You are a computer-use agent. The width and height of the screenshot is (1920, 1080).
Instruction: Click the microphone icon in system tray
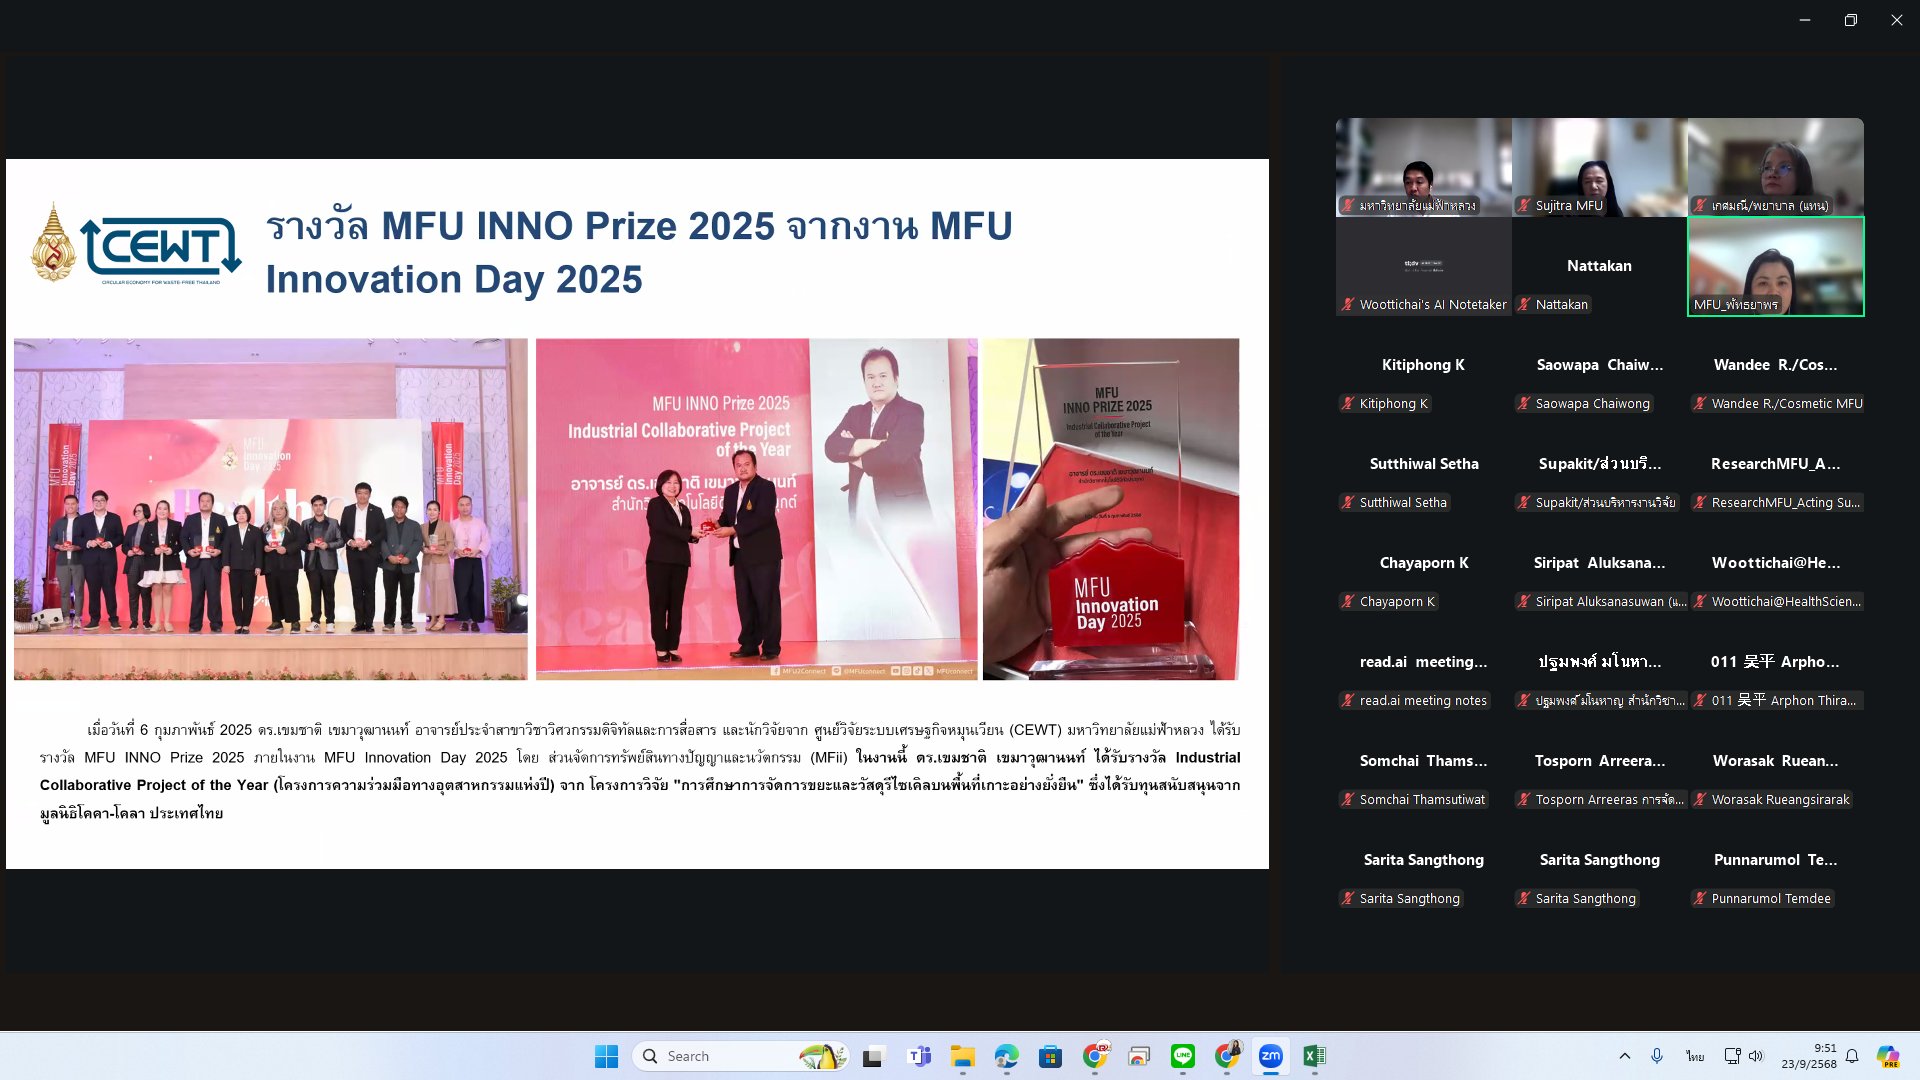[x=1657, y=1056]
